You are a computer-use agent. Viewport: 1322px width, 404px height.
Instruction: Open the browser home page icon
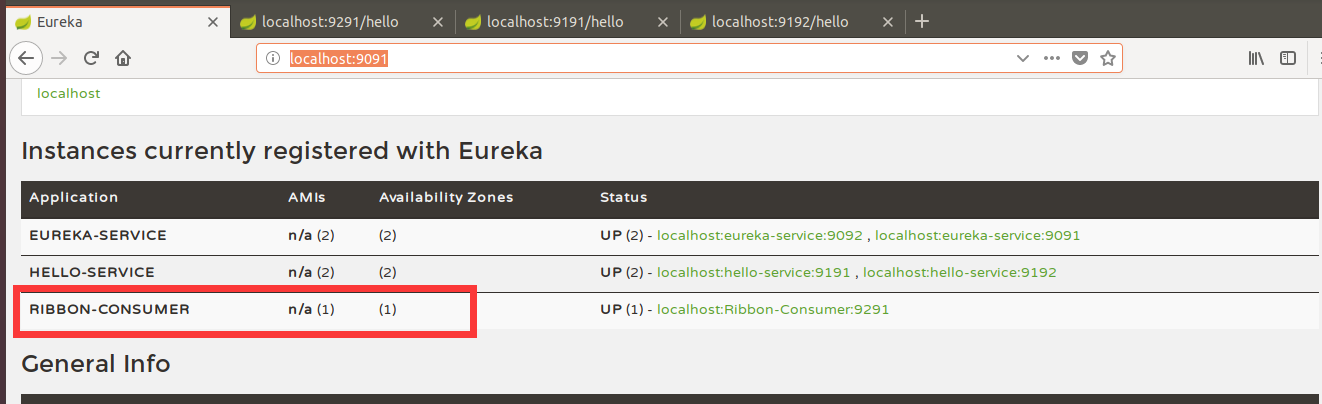(x=123, y=58)
